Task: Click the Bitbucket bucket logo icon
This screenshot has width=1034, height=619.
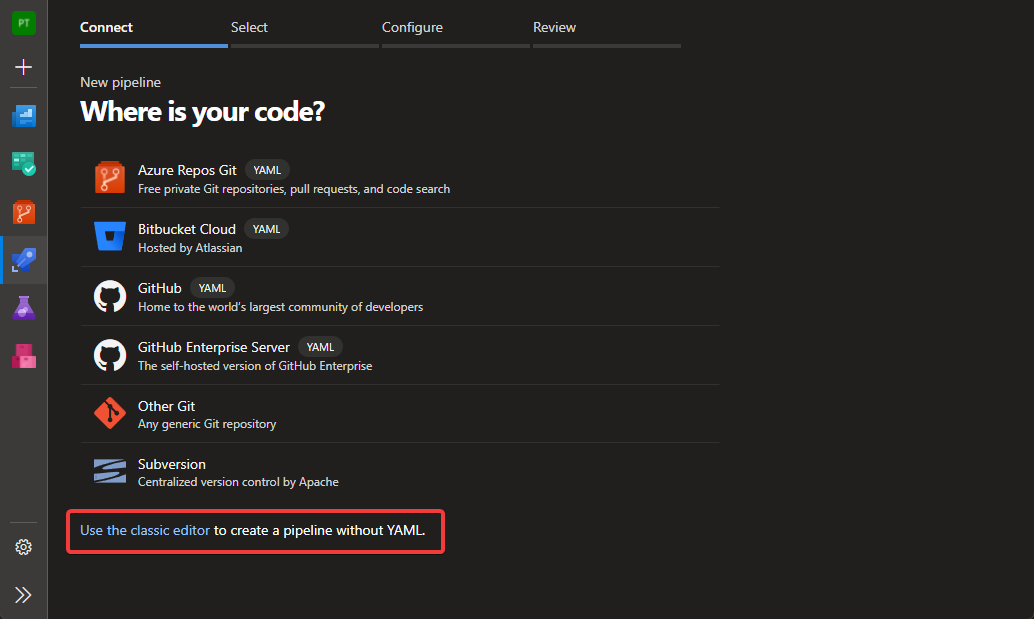Action: coord(110,237)
